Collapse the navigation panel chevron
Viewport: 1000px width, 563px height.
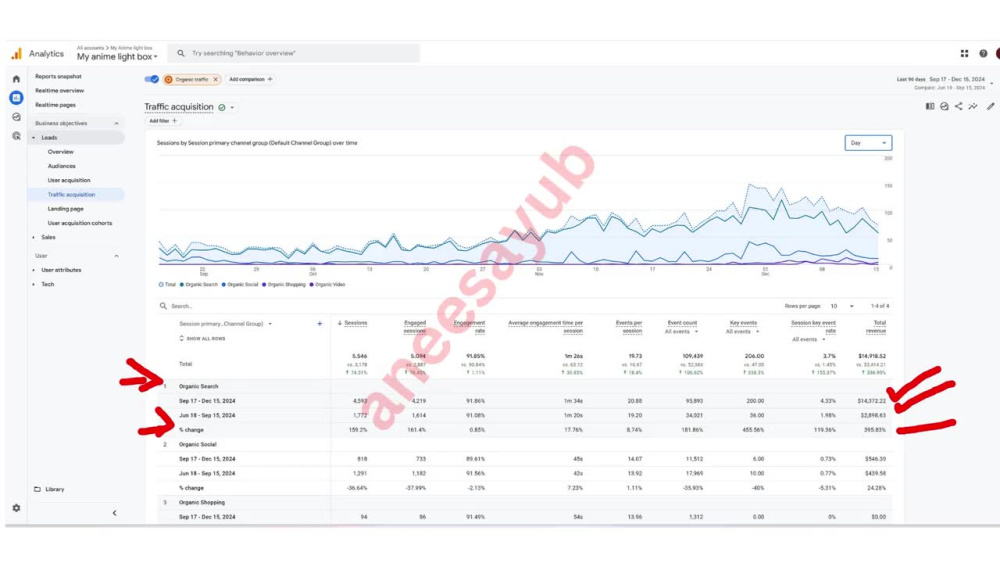tap(114, 513)
